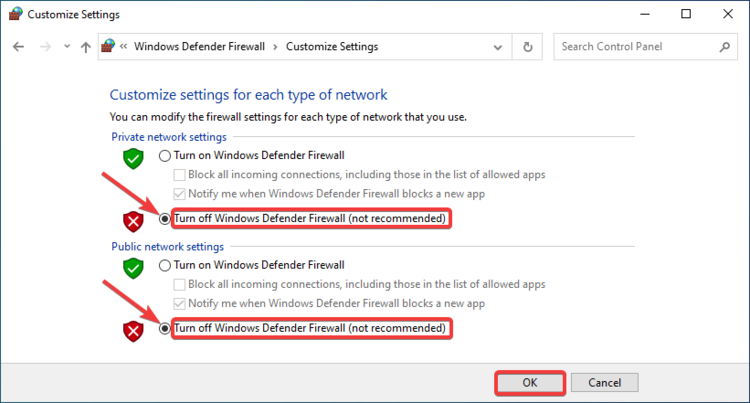Click the forward navigation arrow
Image resolution: width=750 pixels, height=403 pixels.
(45, 47)
